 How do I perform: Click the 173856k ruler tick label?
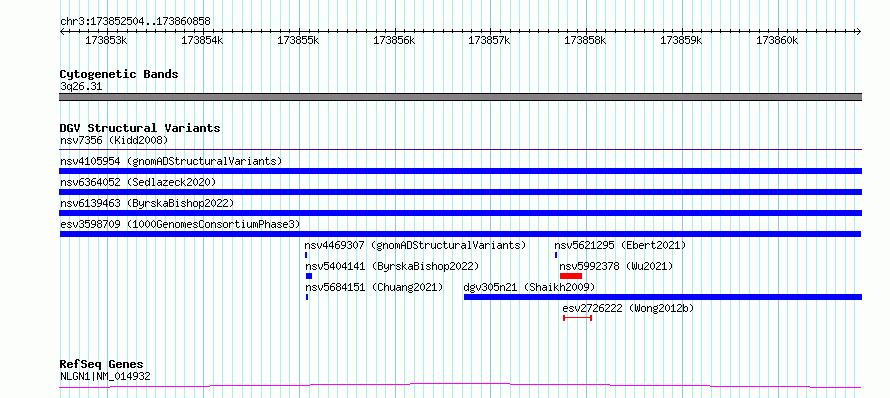click(394, 40)
